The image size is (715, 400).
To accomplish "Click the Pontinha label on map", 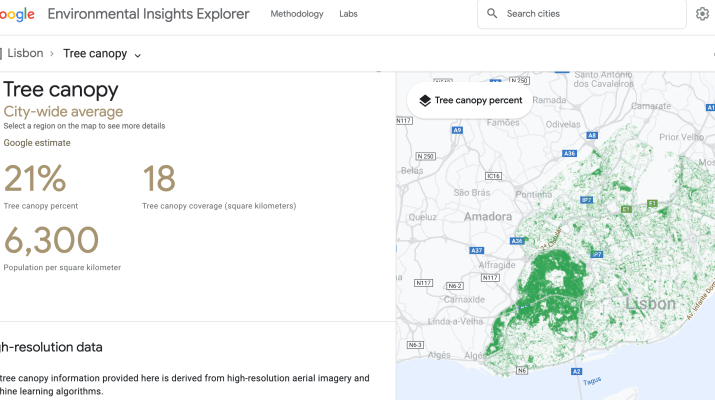I will (534, 195).
